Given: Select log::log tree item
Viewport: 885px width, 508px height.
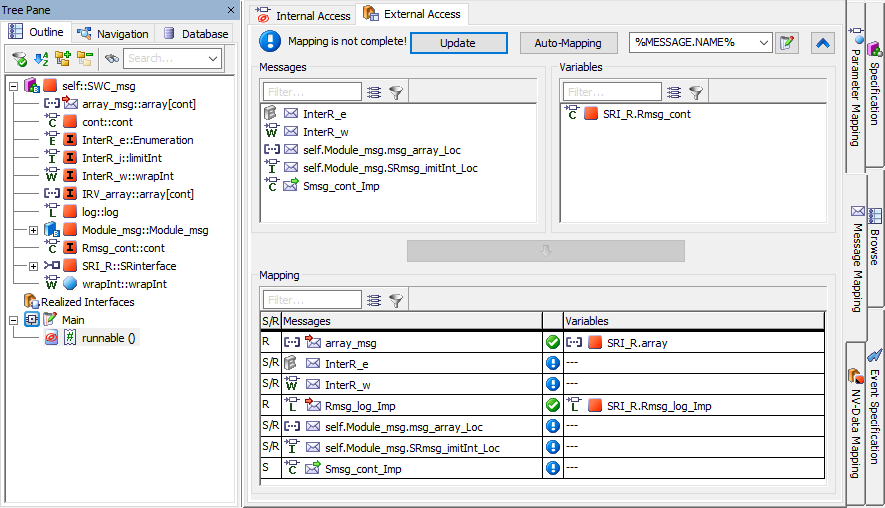Looking at the screenshot, I should (100, 212).
